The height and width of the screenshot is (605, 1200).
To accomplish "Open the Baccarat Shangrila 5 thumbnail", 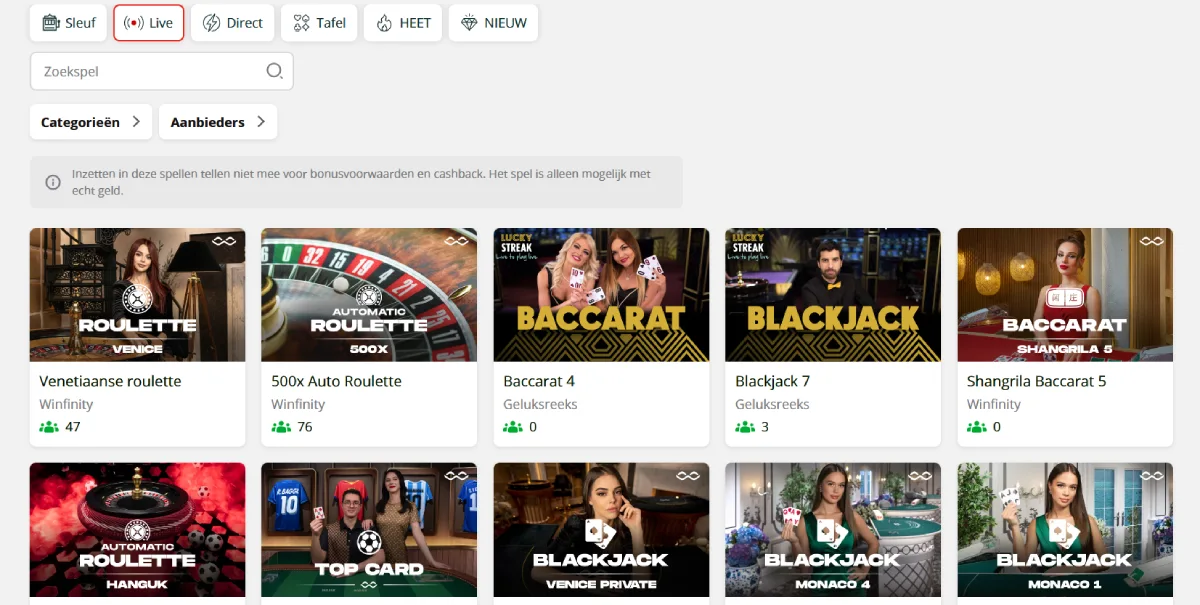I will tap(1065, 295).
